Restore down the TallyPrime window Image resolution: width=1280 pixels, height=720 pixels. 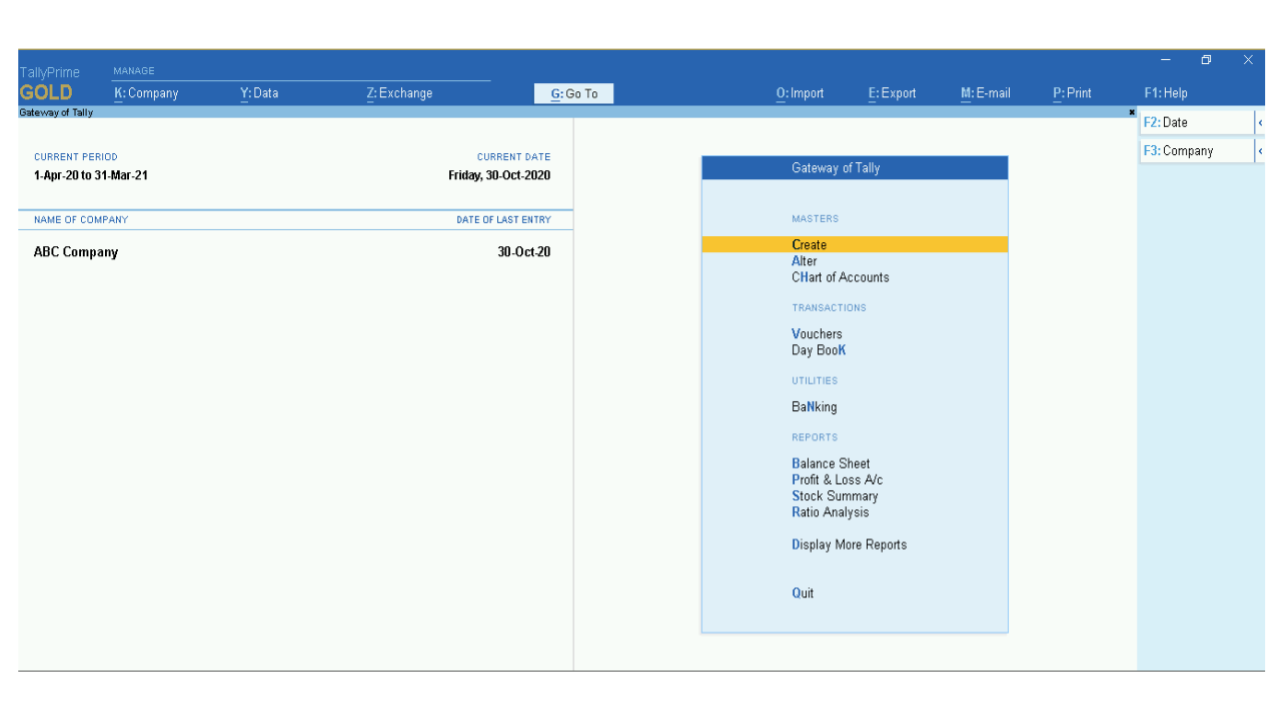[x=1206, y=60]
